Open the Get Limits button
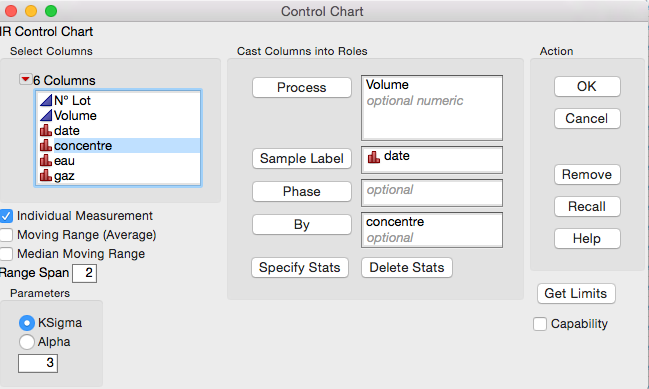 click(x=576, y=293)
